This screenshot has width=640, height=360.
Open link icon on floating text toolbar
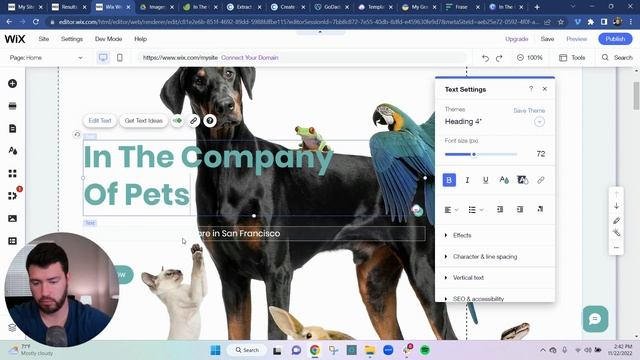click(x=193, y=121)
